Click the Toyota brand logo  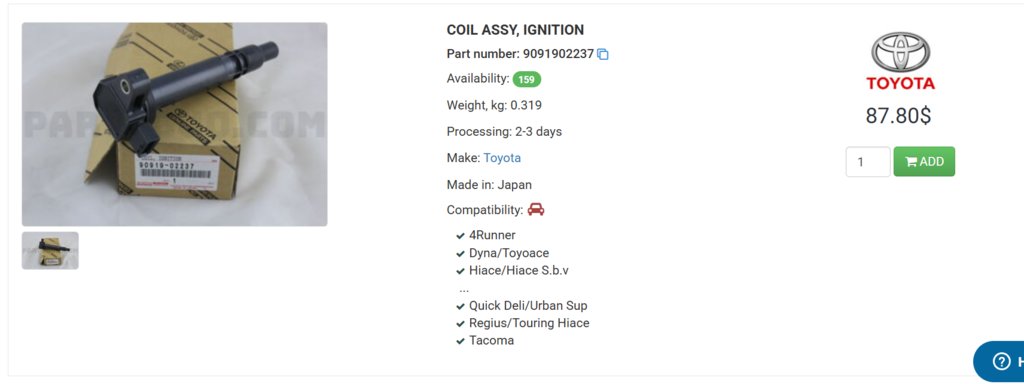point(901,61)
